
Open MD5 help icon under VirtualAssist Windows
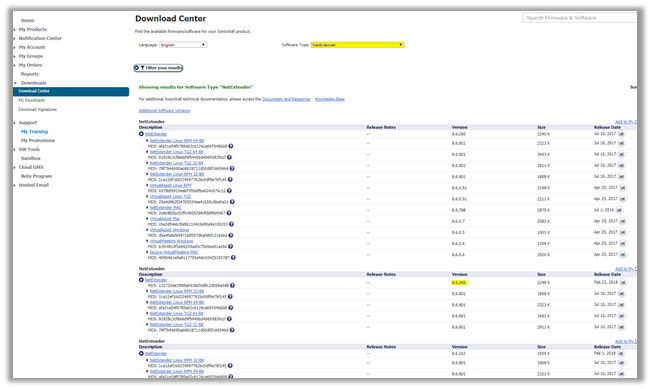[x=230, y=235]
